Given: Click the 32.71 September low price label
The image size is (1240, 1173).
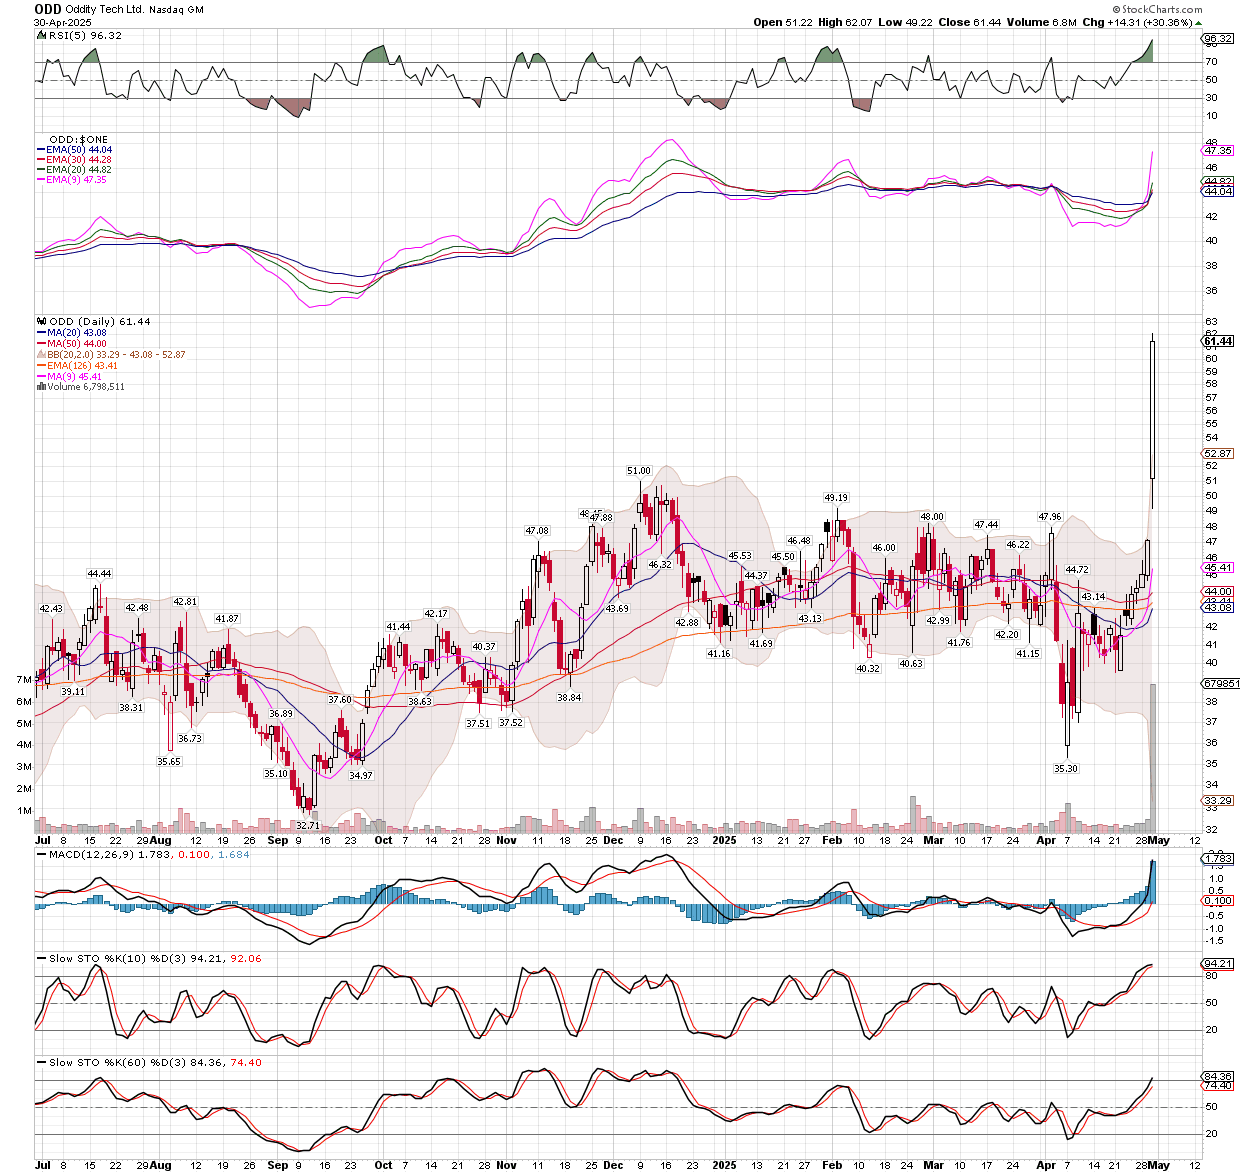Looking at the screenshot, I should 308,825.
